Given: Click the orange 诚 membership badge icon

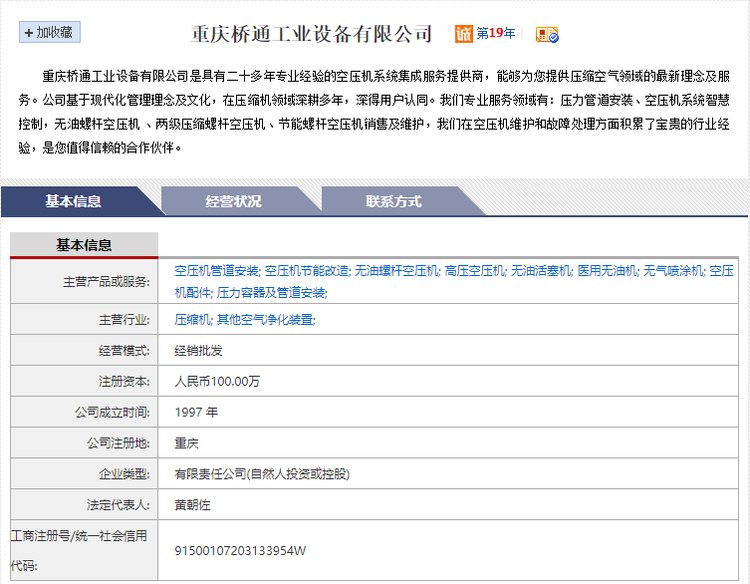Looking at the screenshot, I should [464, 34].
